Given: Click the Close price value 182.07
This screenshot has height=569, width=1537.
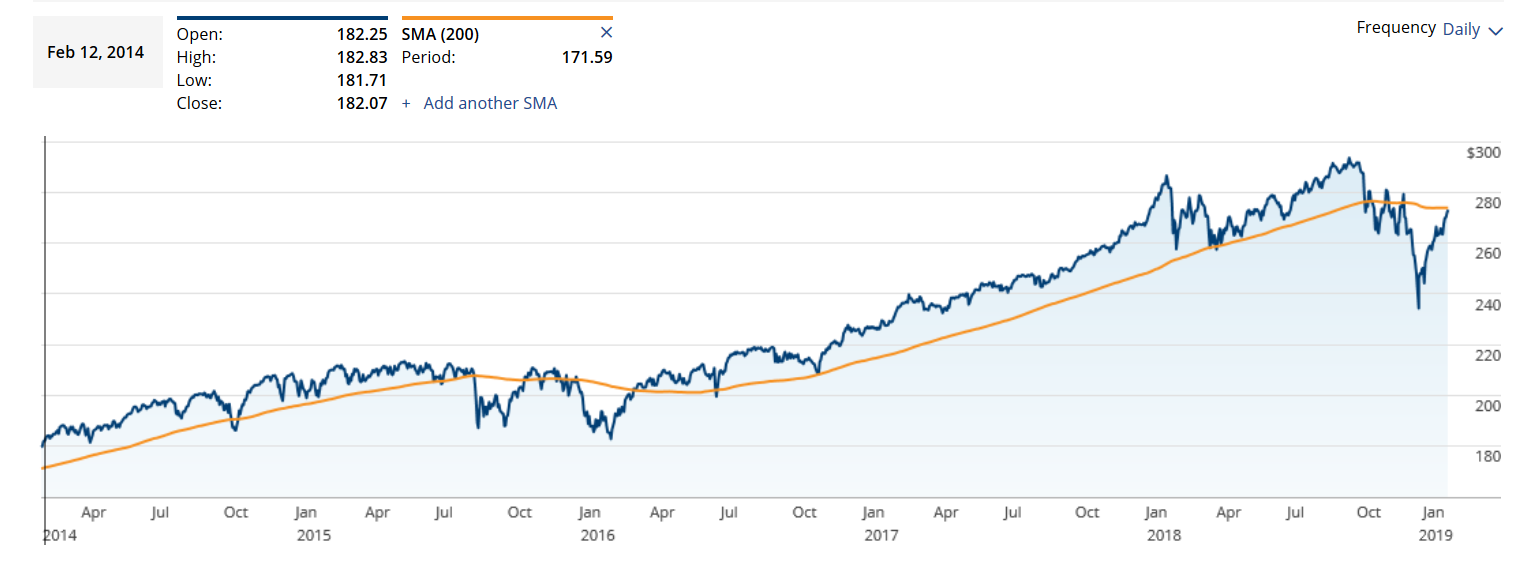Looking at the screenshot, I should [x=362, y=103].
